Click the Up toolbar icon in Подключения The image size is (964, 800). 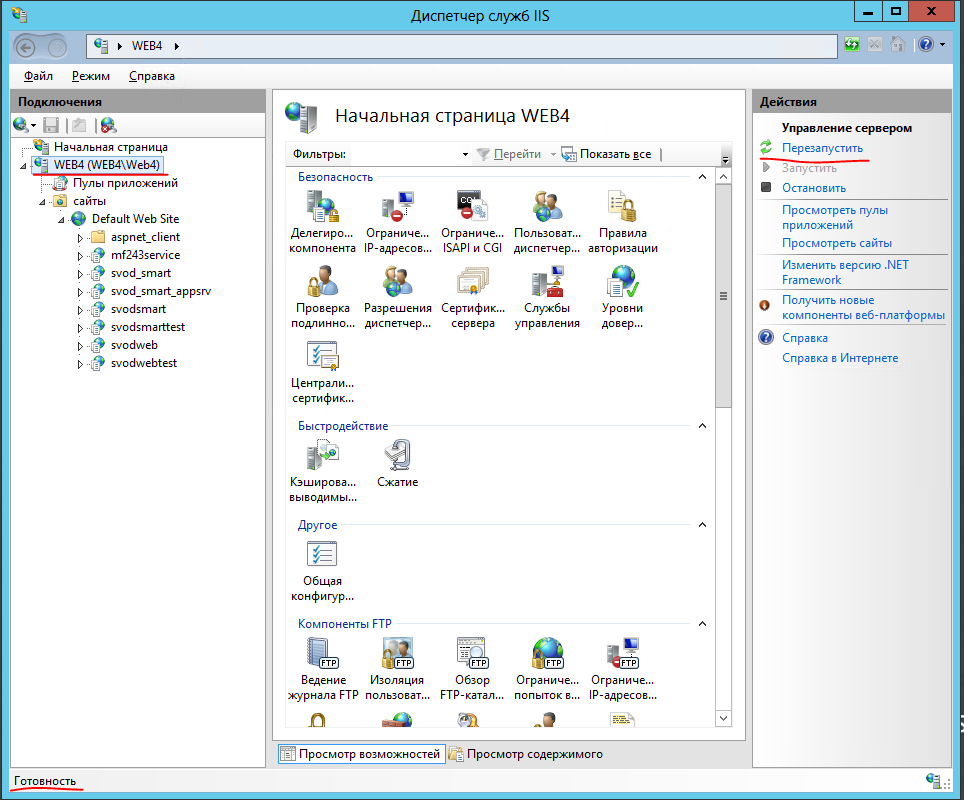pos(79,125)
